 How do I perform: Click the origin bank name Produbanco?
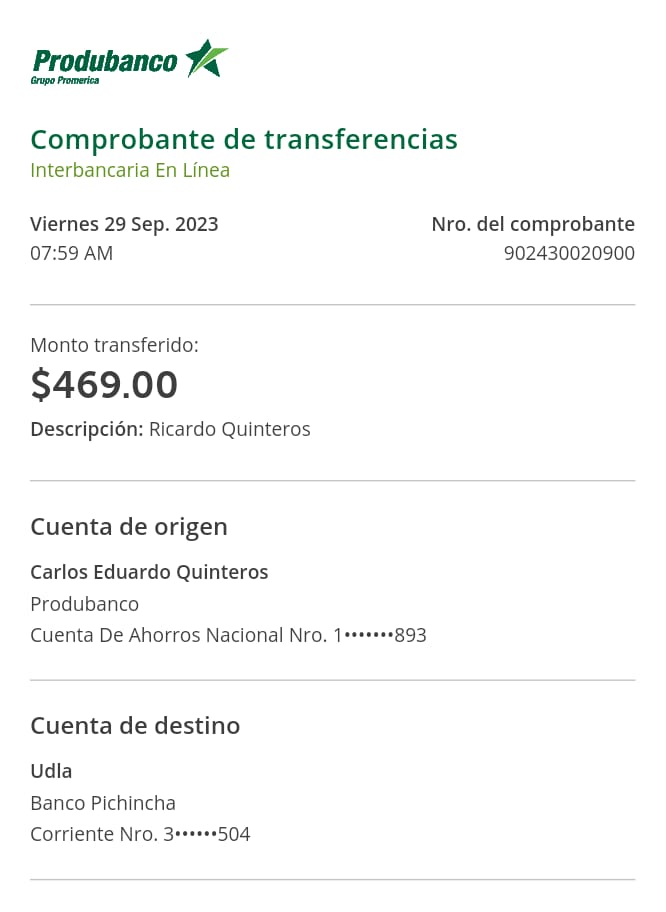pos(84,604)
